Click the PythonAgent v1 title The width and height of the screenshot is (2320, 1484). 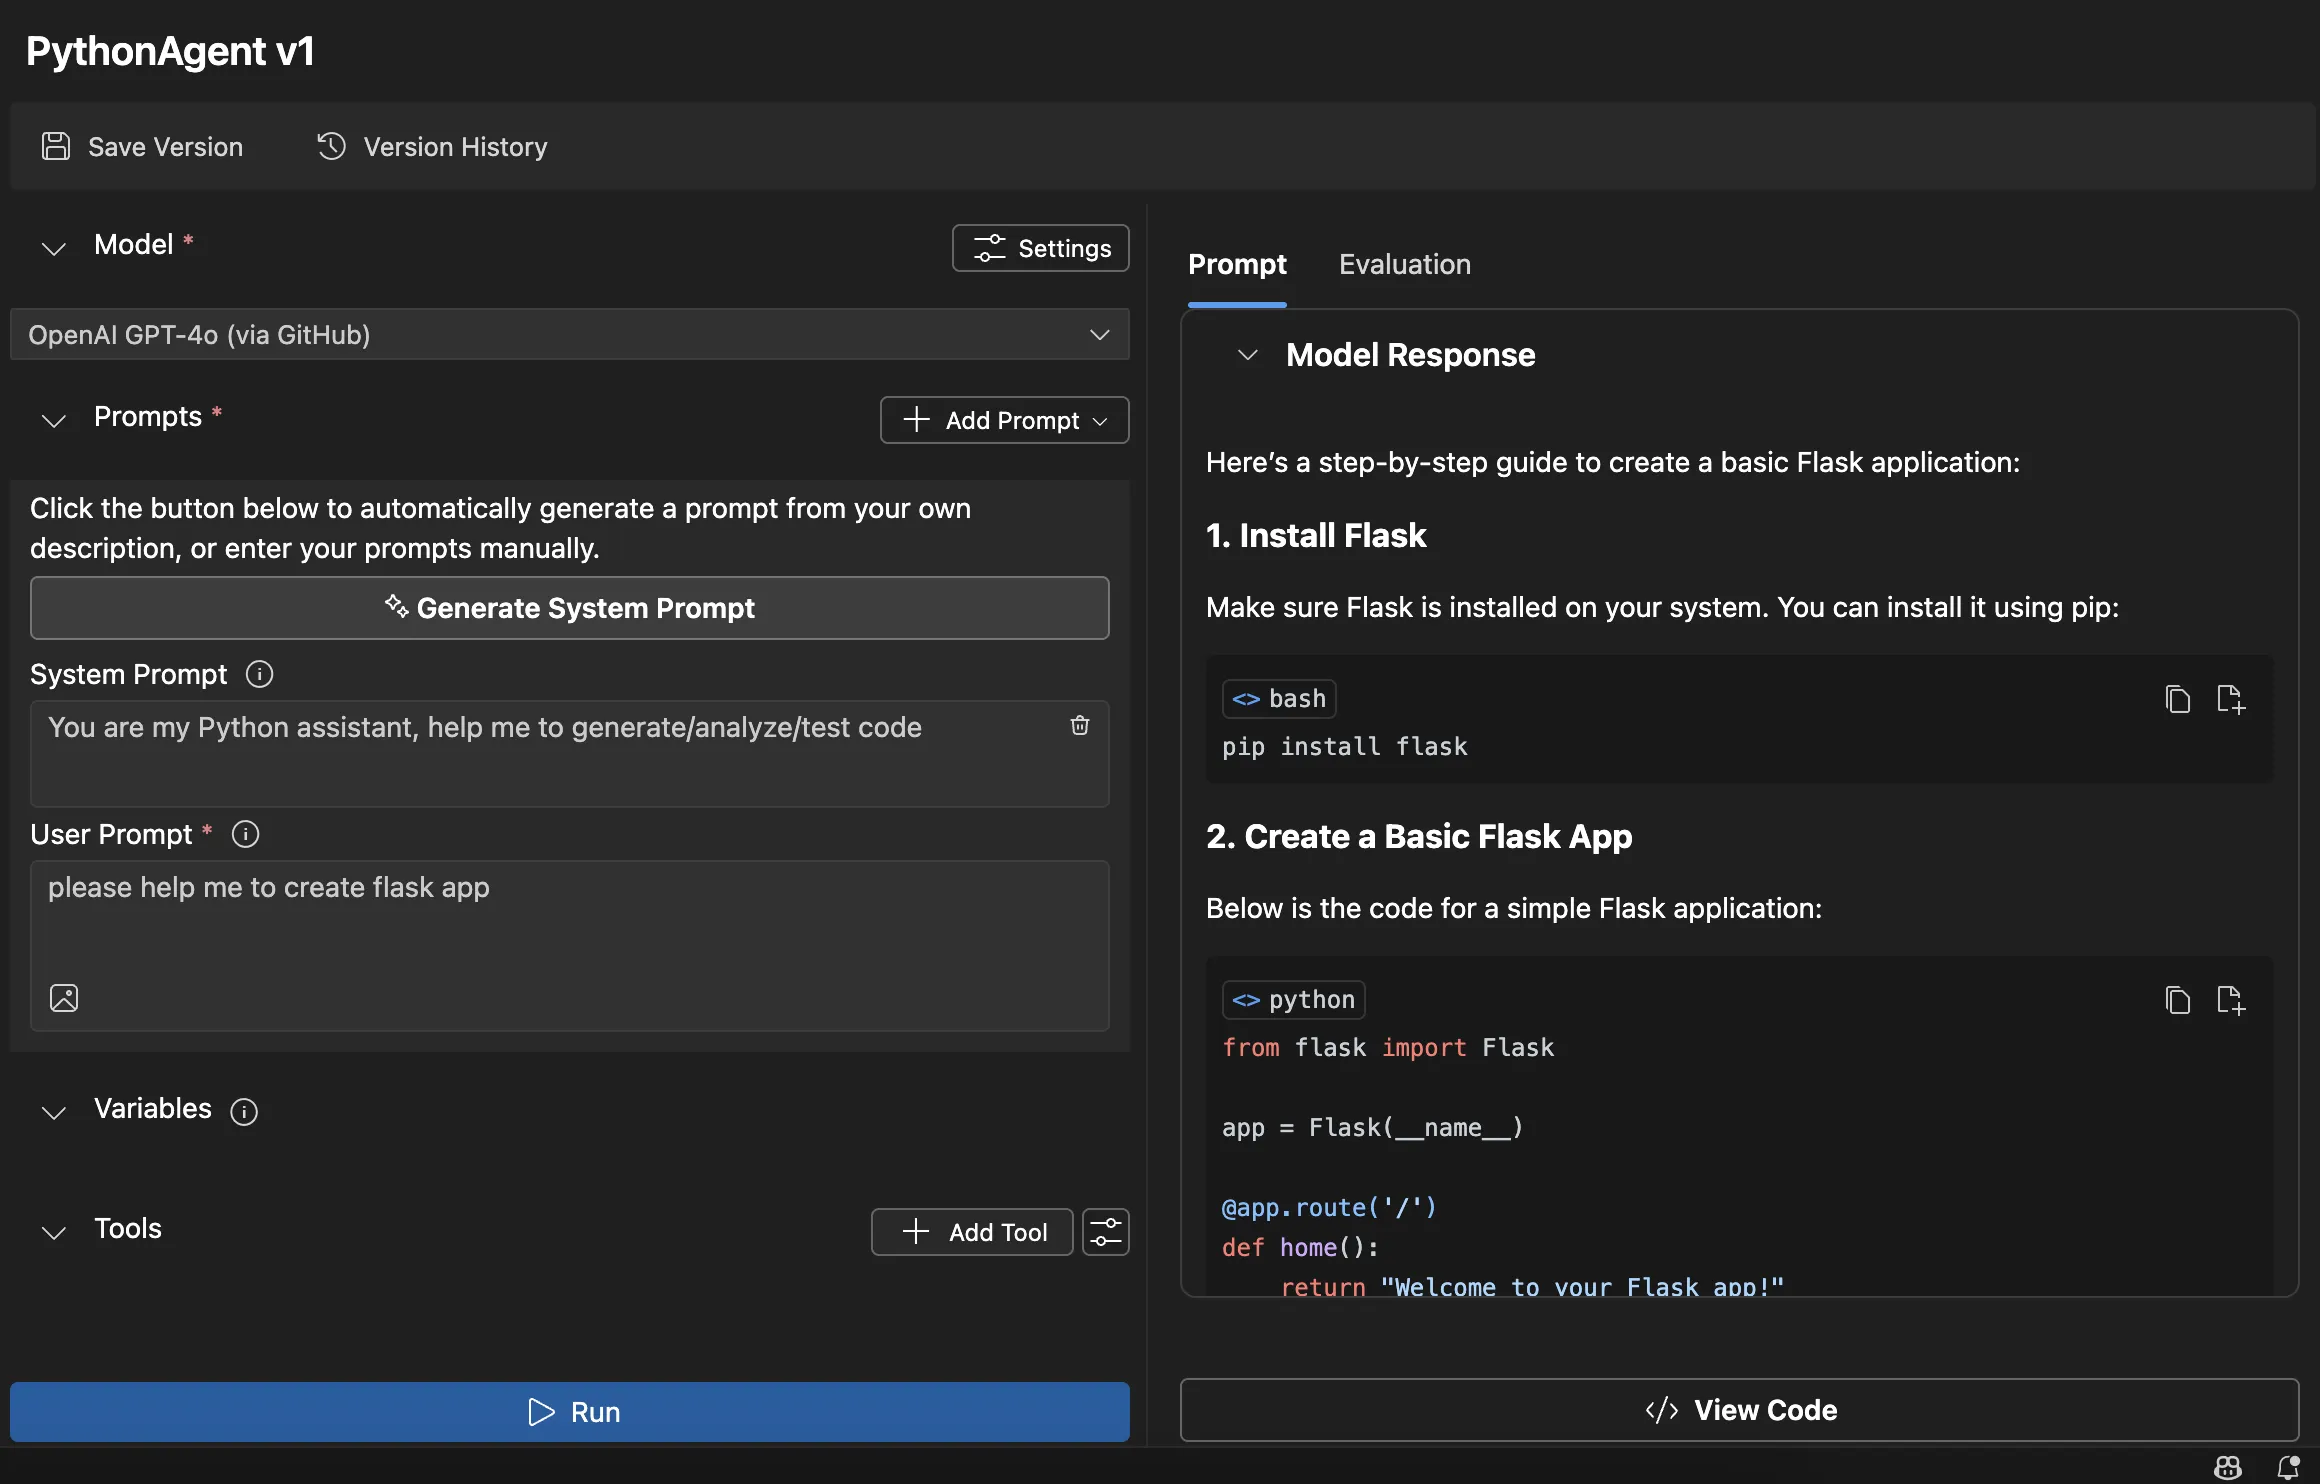tap(170, 51)
